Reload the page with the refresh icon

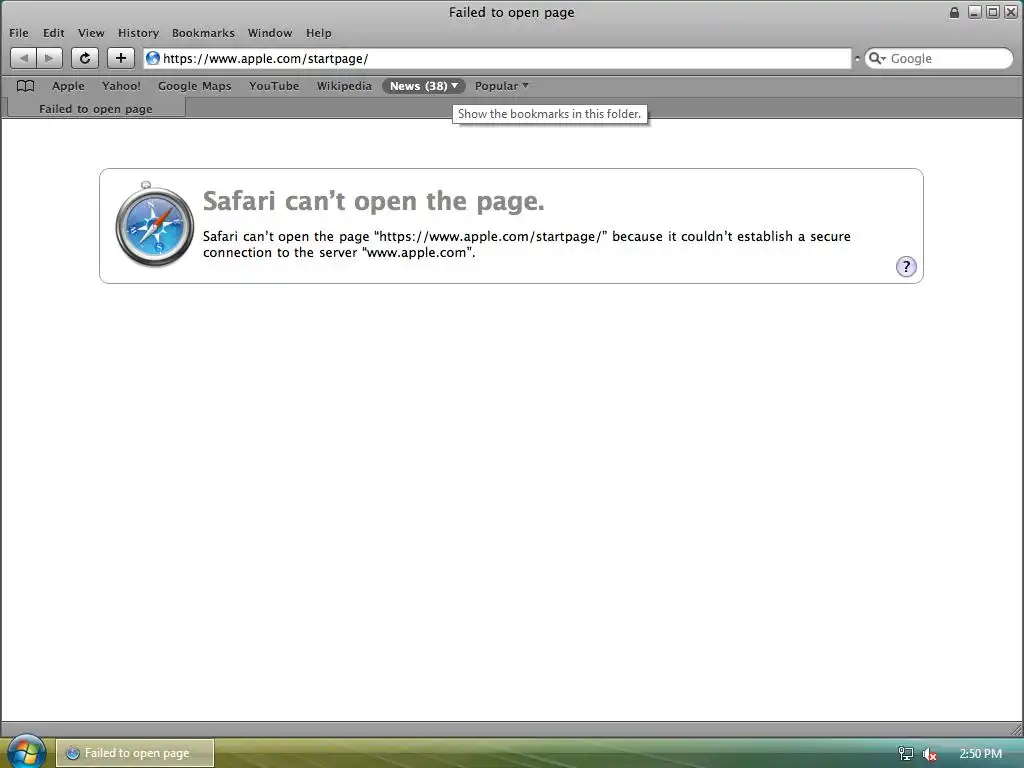(85, 58)
